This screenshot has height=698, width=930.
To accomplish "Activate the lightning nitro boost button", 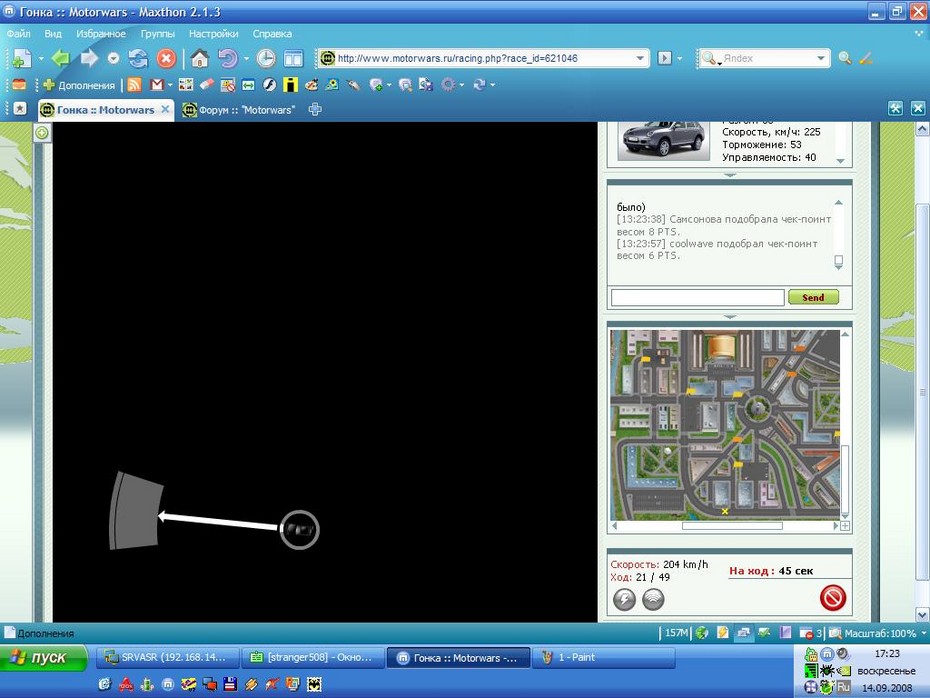I will click(x=624, y=599).
